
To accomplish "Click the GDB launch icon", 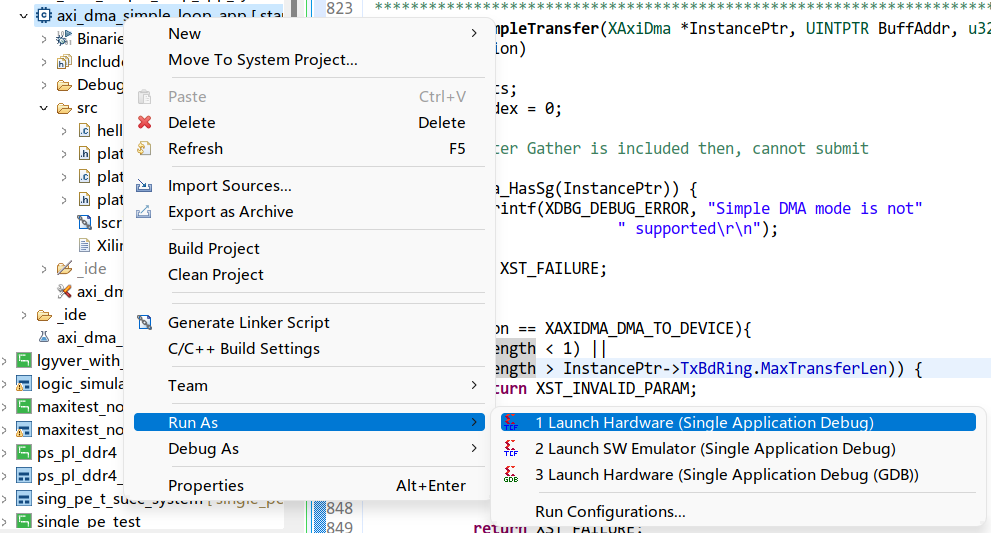I will pos(511,474).
